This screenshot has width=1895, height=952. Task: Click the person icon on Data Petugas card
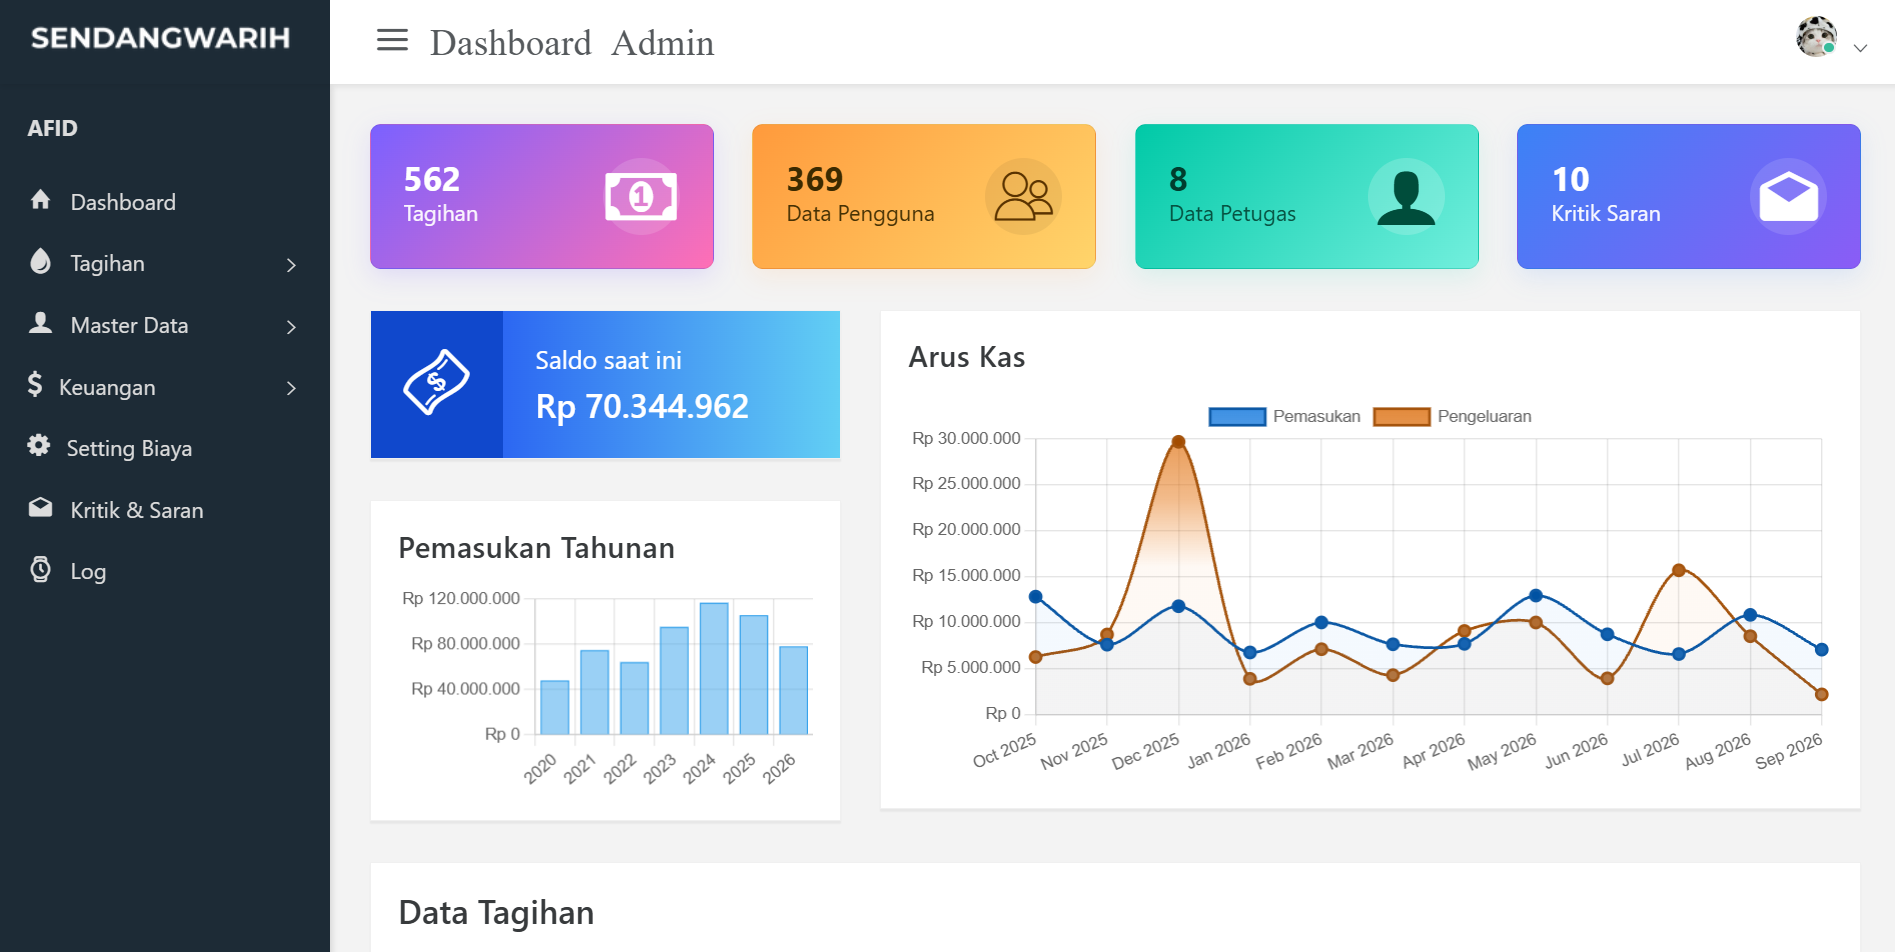click(x=1406, y=197)
